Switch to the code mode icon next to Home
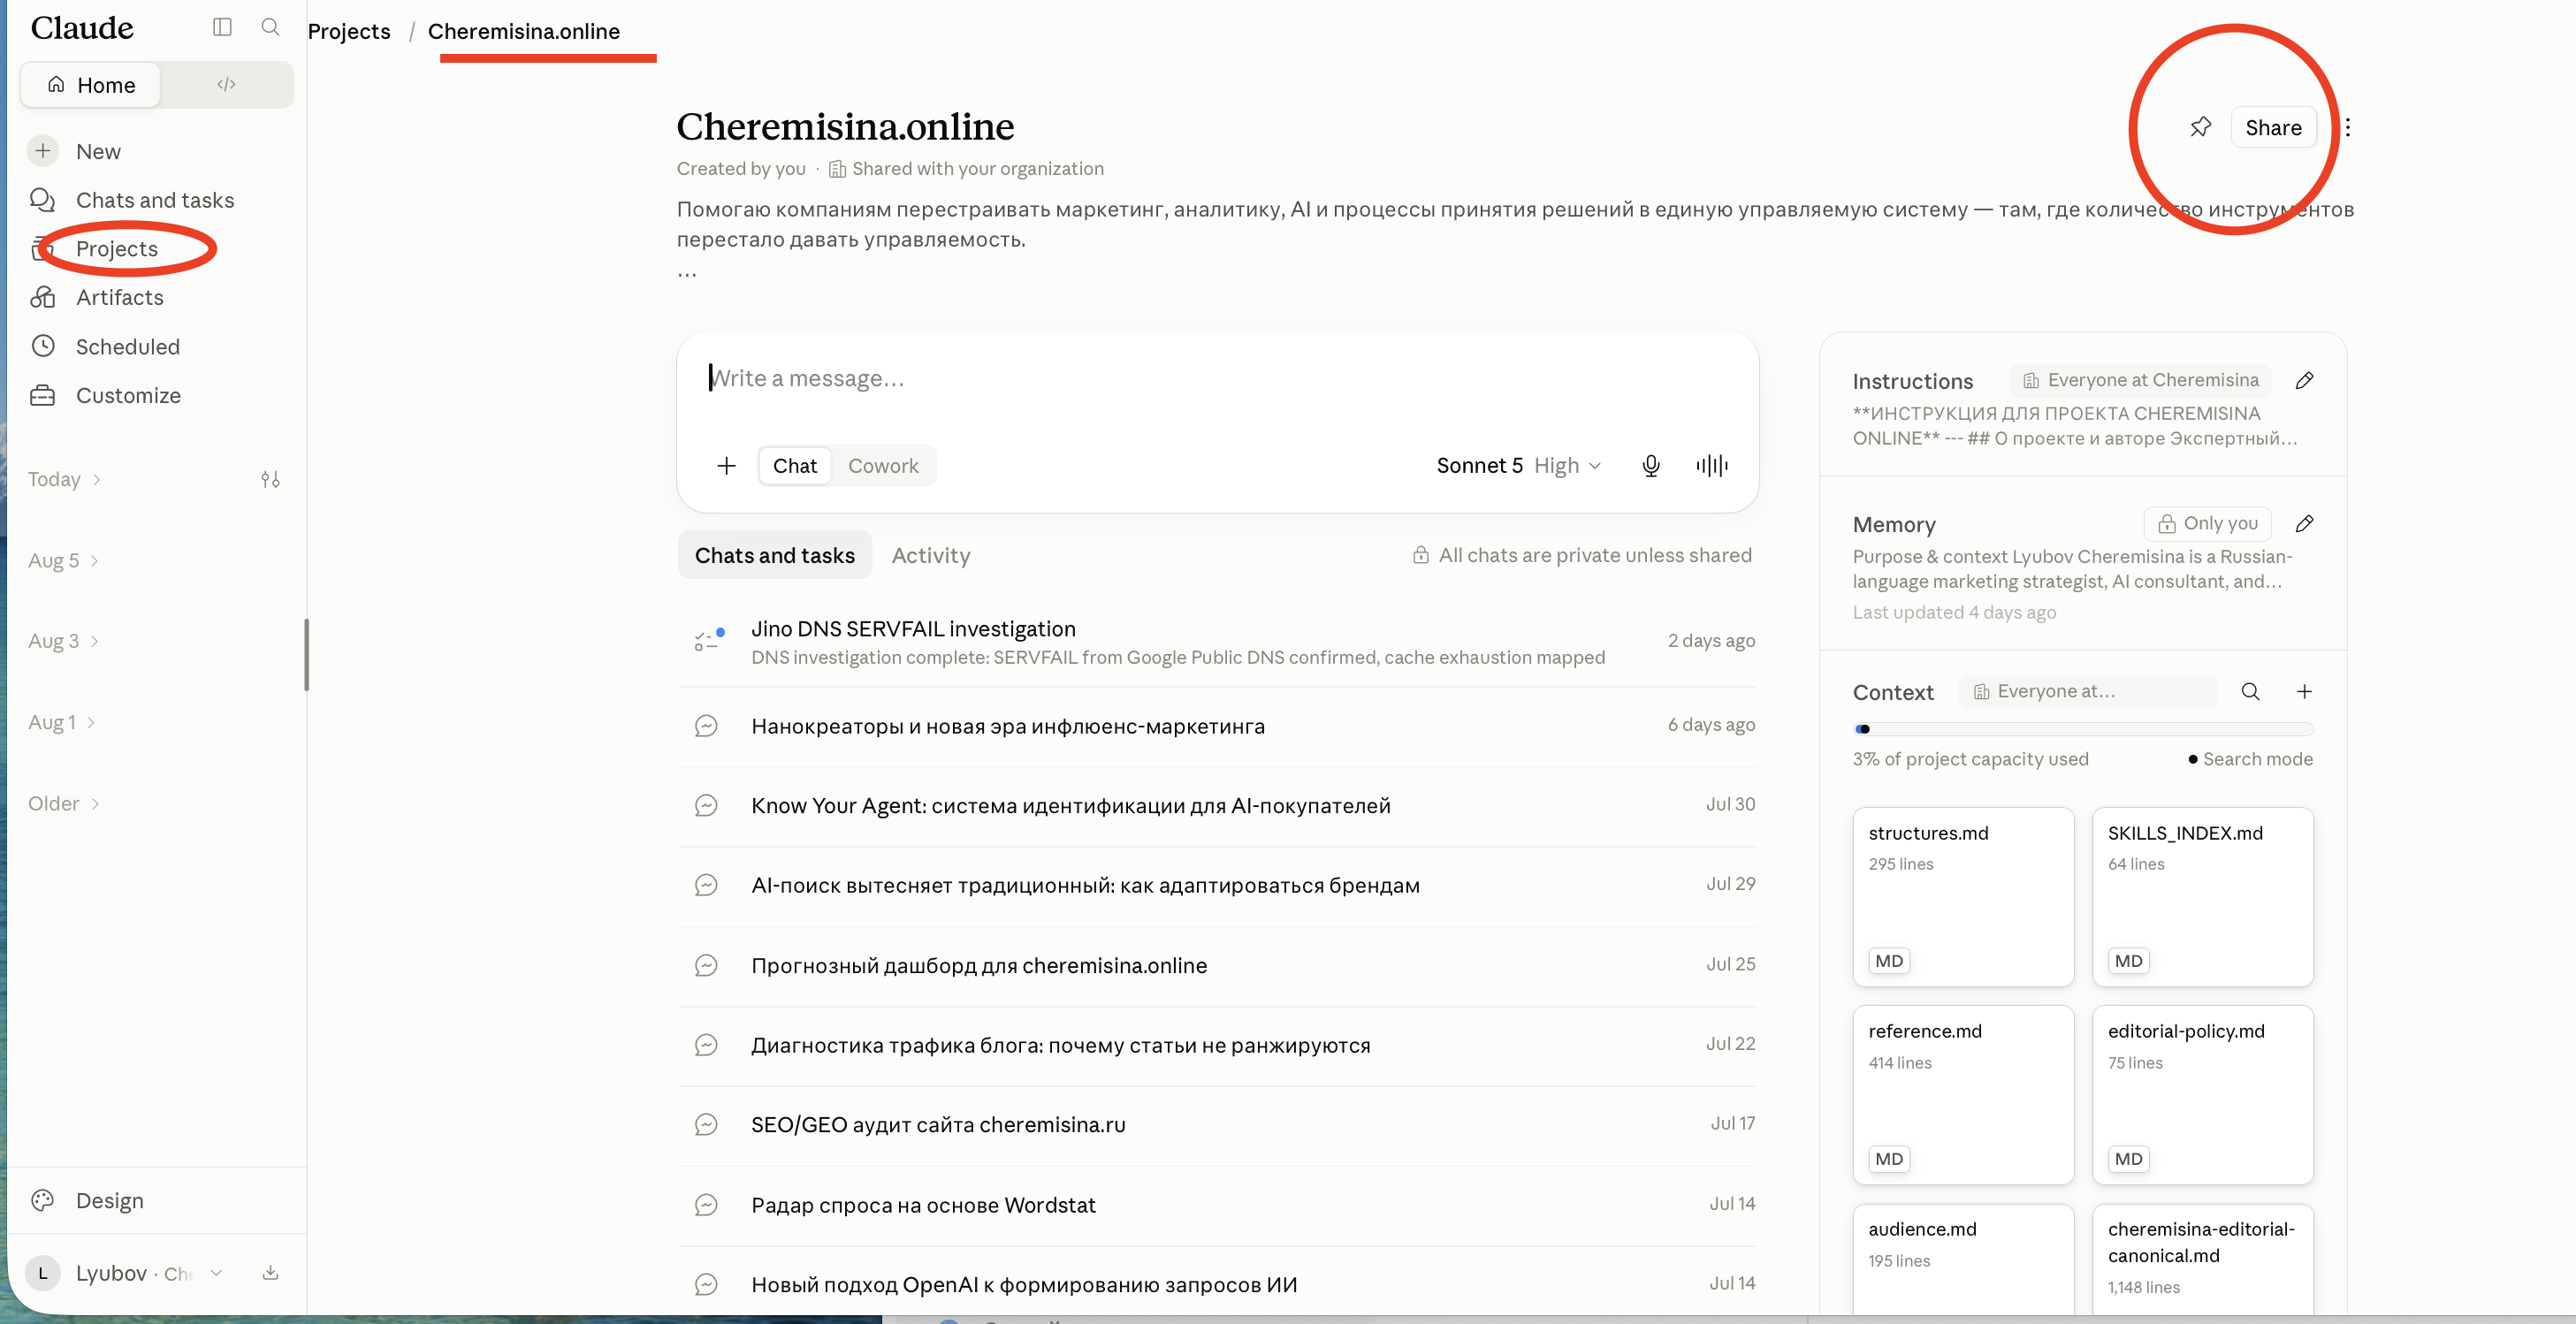Viewport: 2576px width, 1324px height. pyautogui.click(x=226, y=85)
